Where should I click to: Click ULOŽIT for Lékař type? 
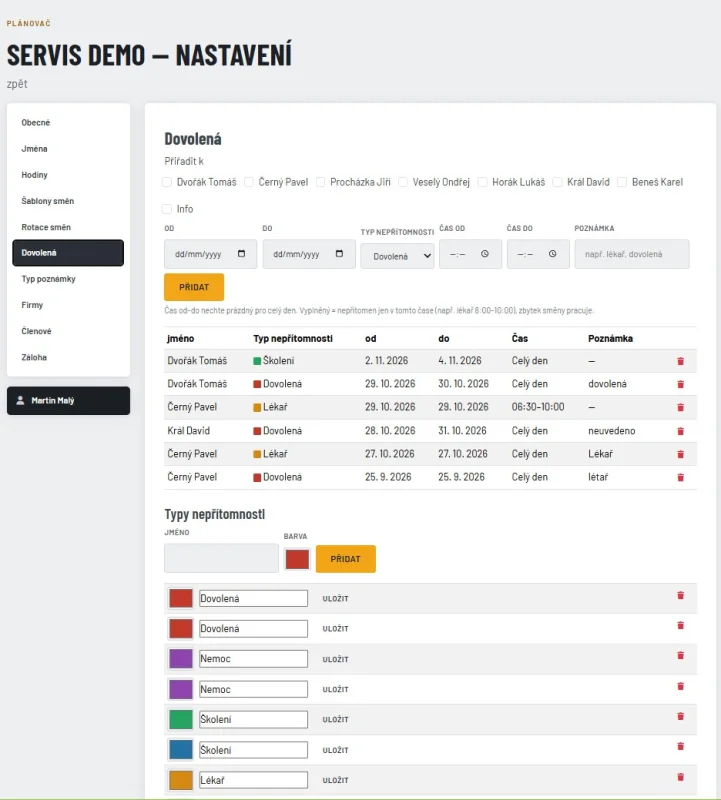pyautogui.click(x=335, y=781)
